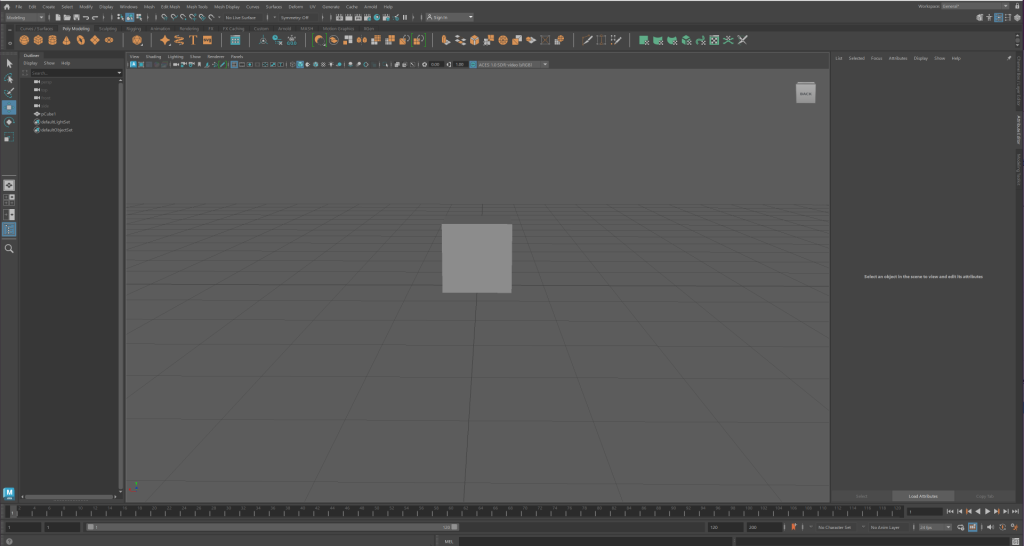This screenshot has width=1024, height=546.
Task: Click the search magnifier icon in left sidebar
Action: [x=9, y=249]
